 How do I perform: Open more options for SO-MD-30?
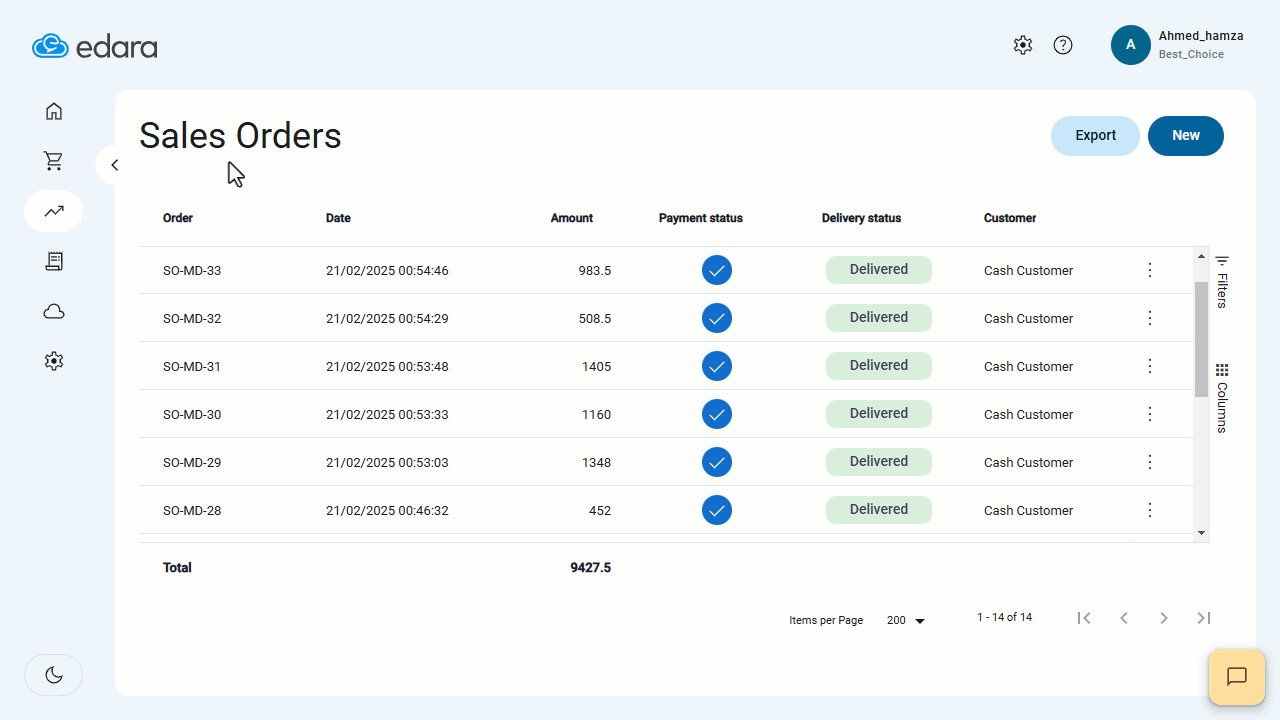(1150, 414)
